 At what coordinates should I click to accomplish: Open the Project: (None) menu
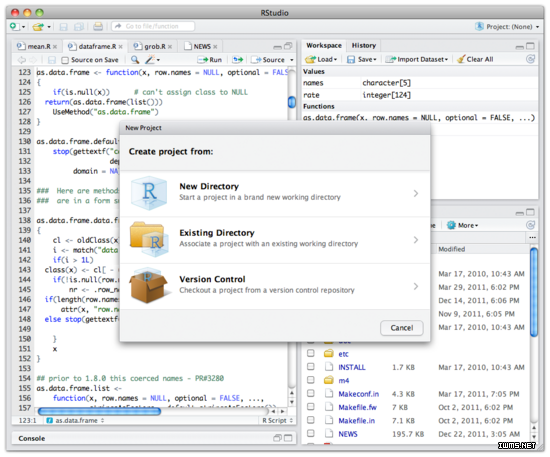[508, 27]
